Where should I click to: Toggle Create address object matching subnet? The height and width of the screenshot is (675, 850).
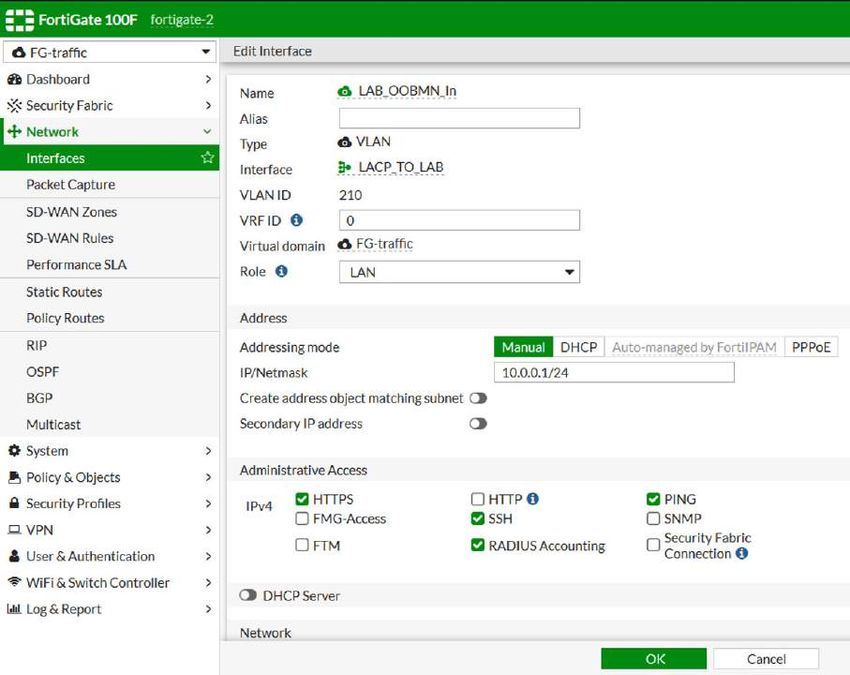[478, 398]
